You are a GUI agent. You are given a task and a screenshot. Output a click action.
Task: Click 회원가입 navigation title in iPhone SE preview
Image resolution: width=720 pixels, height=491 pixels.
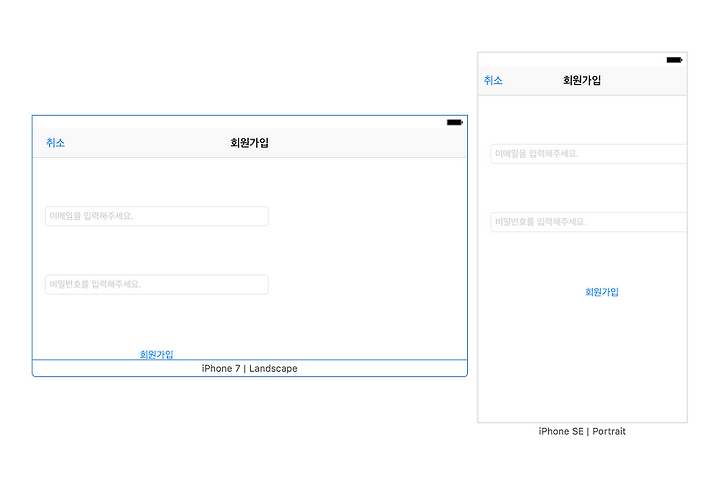point(582,80)
